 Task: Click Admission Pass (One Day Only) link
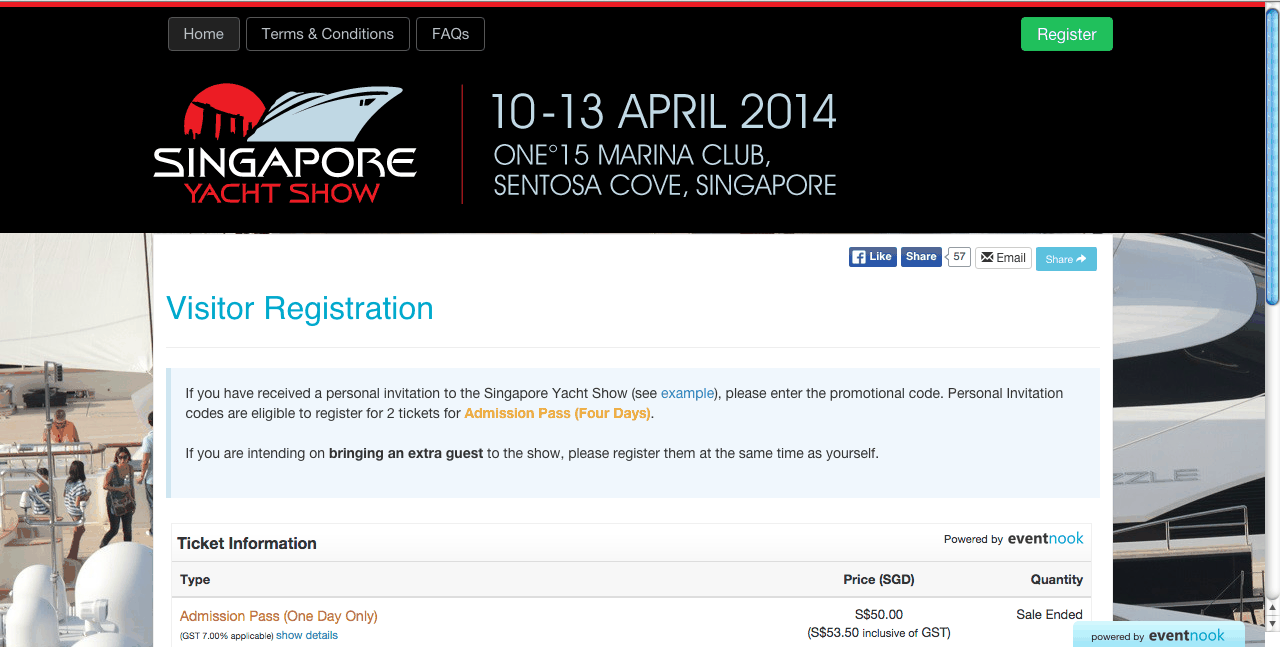tap(279, 616)
